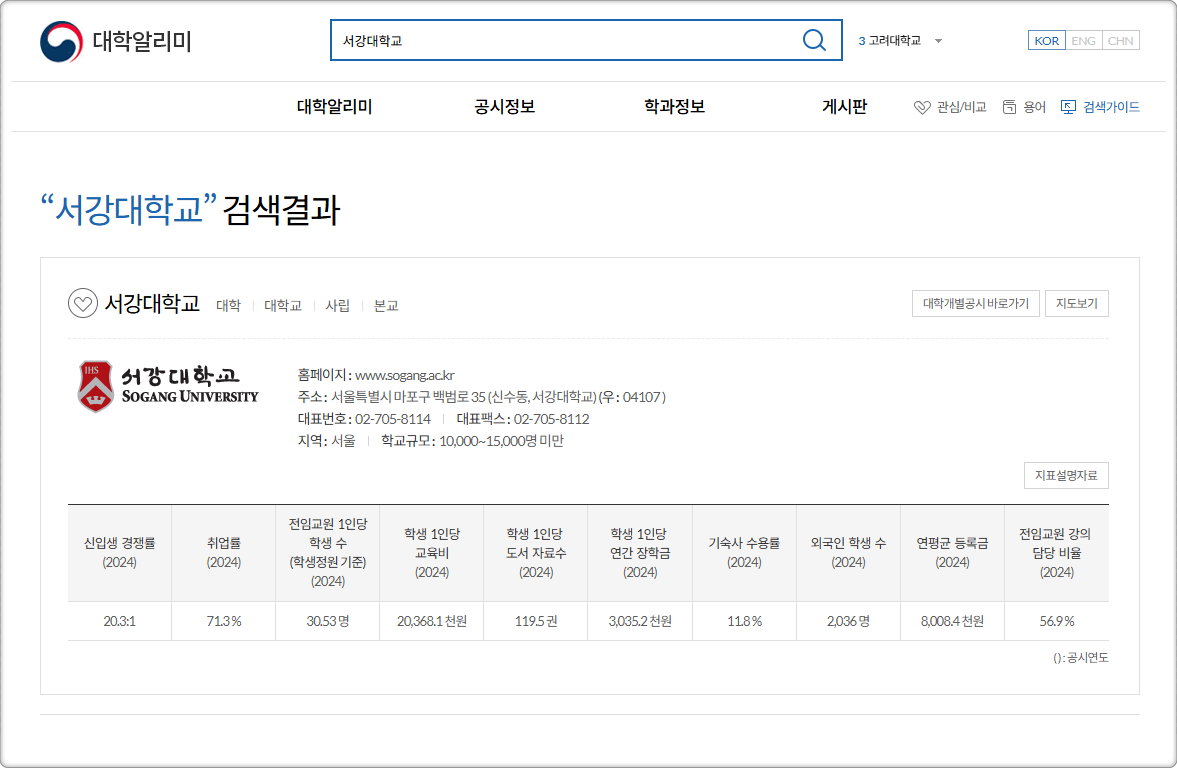Open the 용어 glossary link

pos(1034,107)
